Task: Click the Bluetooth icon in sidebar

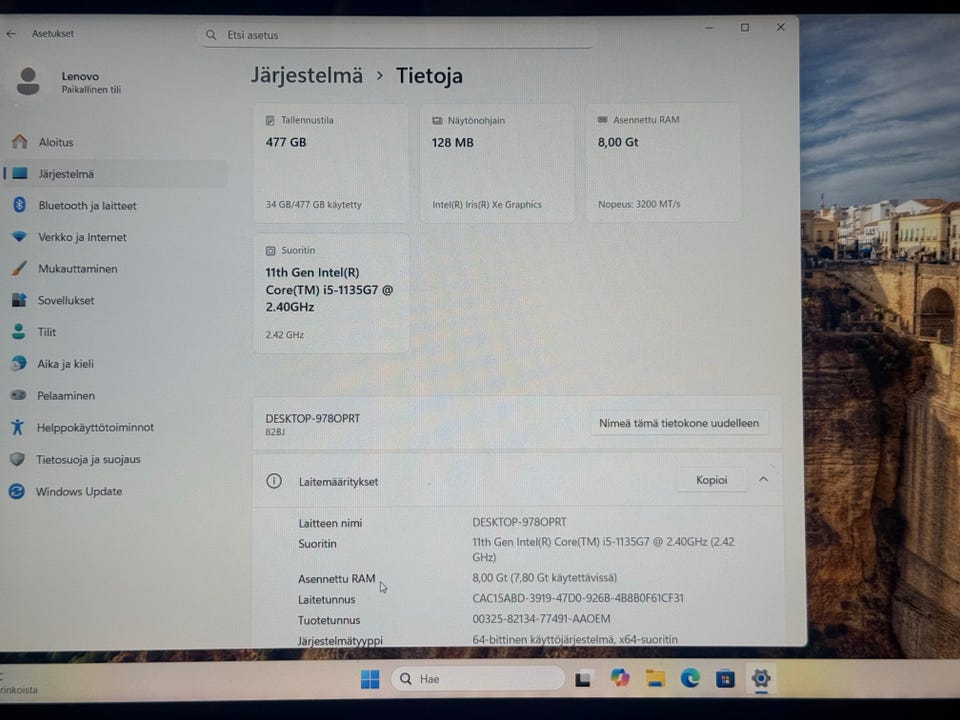Action: (19, 204)
